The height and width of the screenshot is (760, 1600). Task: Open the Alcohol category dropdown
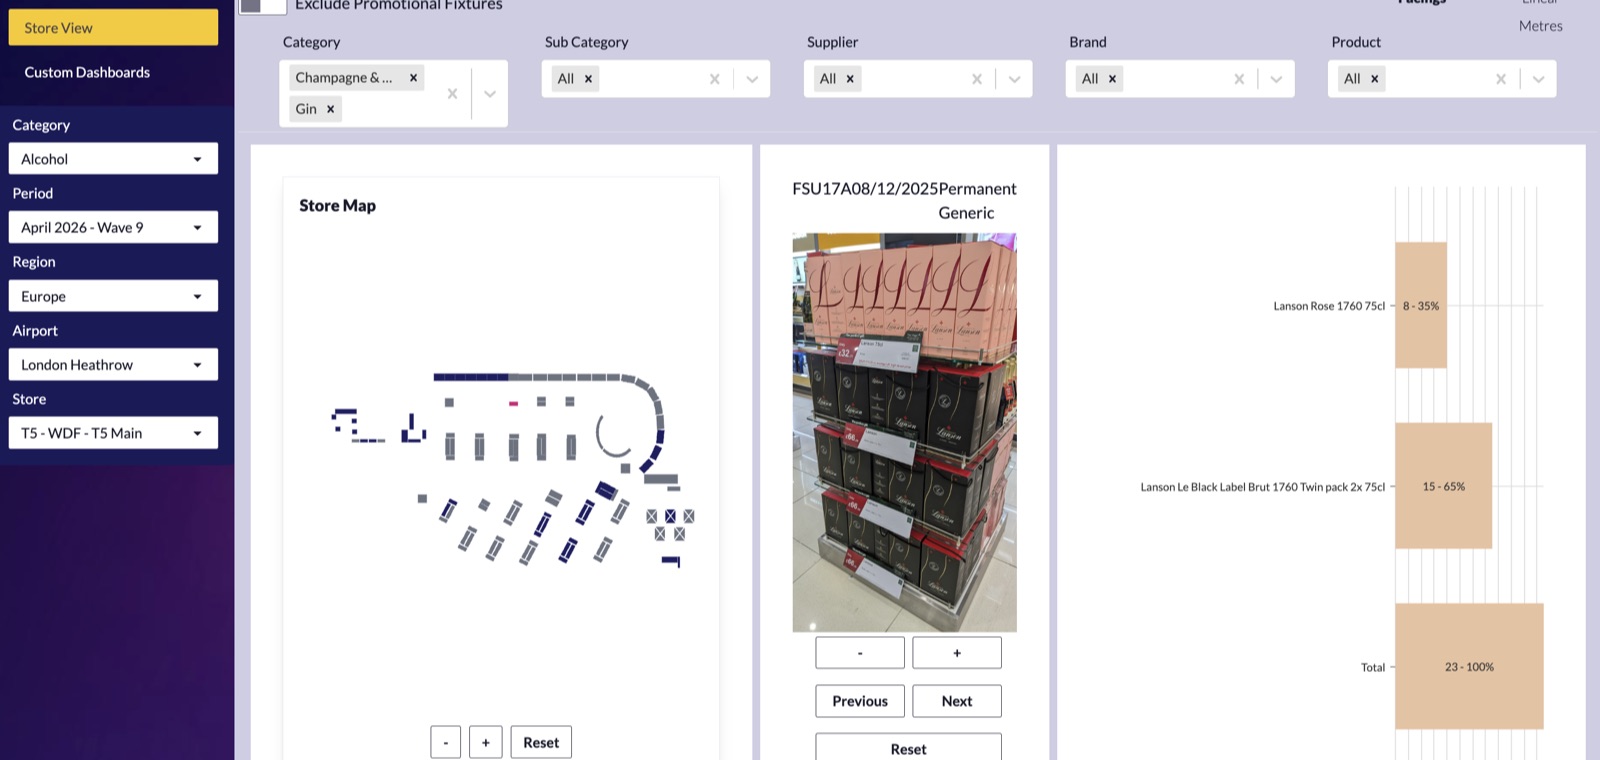point(113,159)
